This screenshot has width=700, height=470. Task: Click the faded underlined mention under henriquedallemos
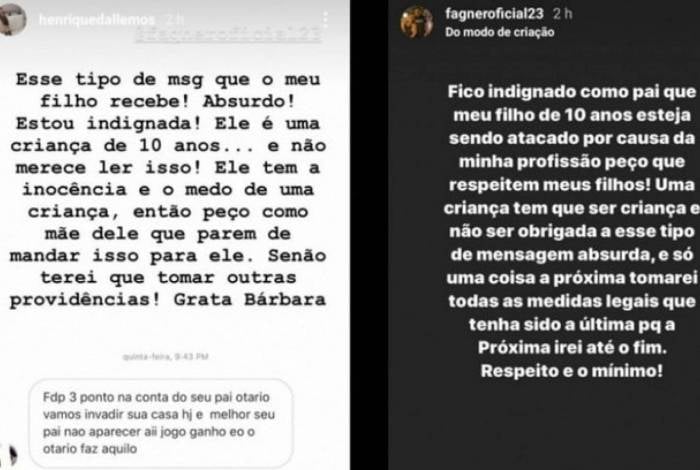[x=229, y=35]
